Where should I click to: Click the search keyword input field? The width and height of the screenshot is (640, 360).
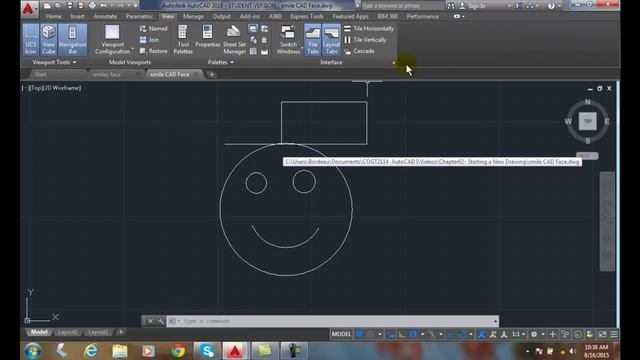(402, 6)
